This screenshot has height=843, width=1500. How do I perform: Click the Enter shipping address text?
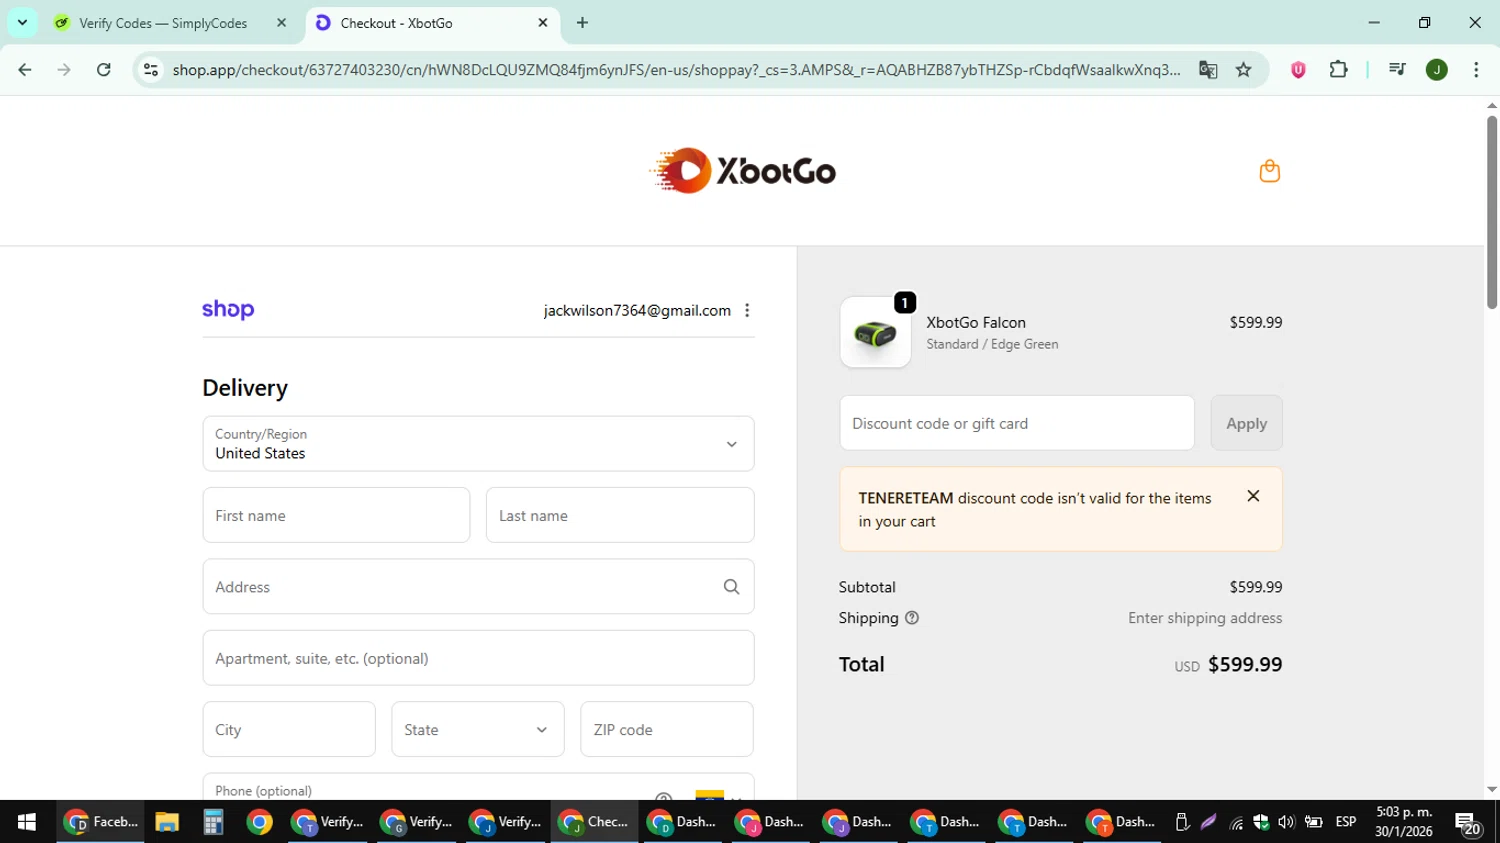1205,618
